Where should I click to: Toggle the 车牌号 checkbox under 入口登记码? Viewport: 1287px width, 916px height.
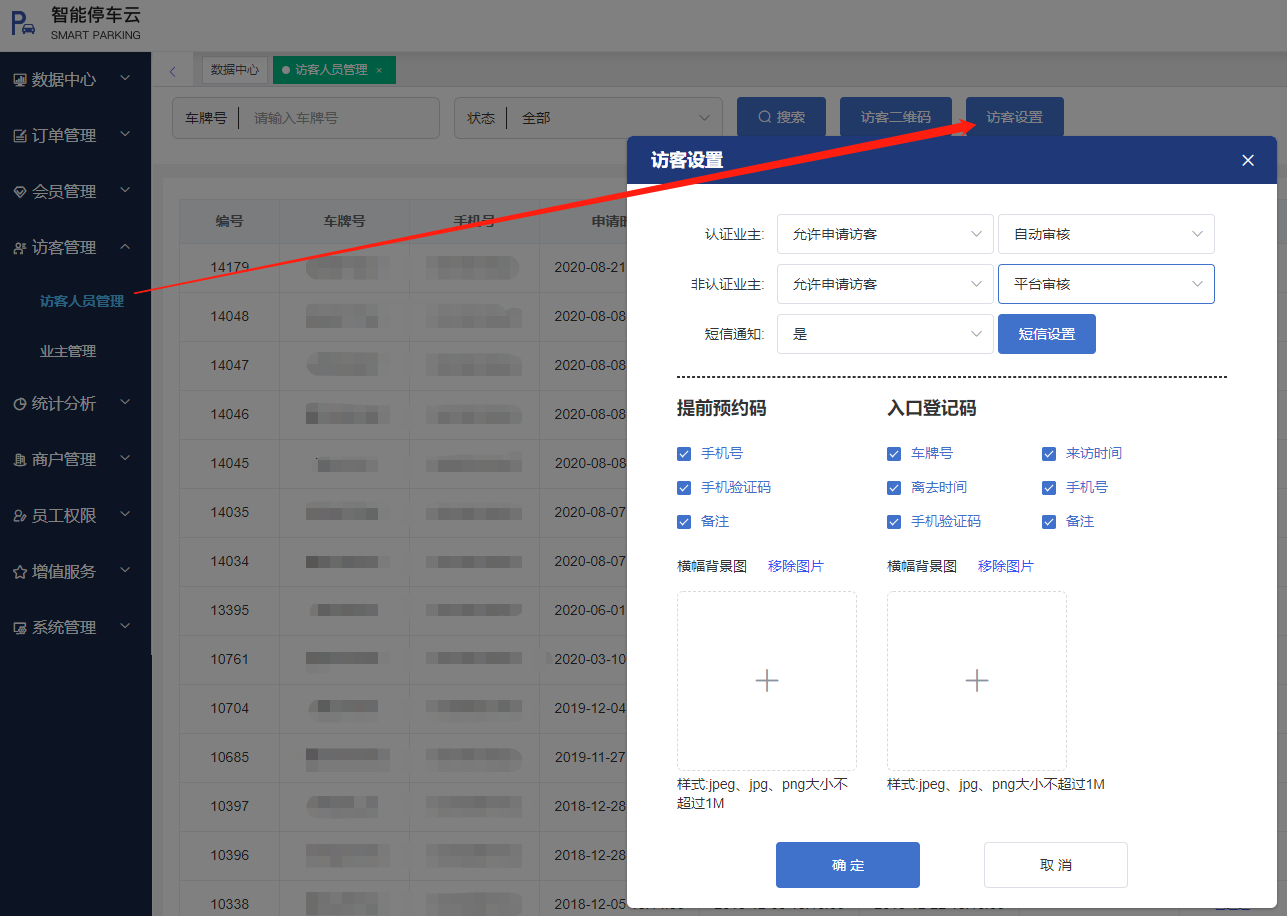point(894,454)
